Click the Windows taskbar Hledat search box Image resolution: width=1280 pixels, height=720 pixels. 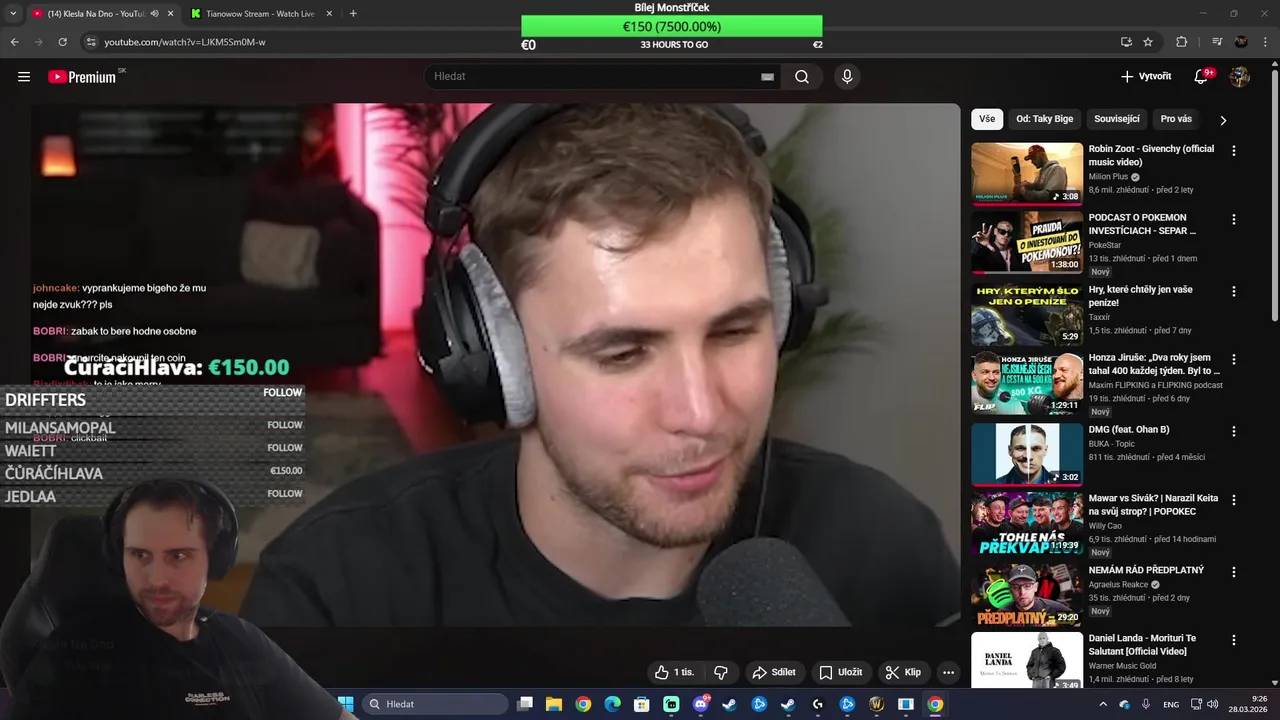(435, 704)
